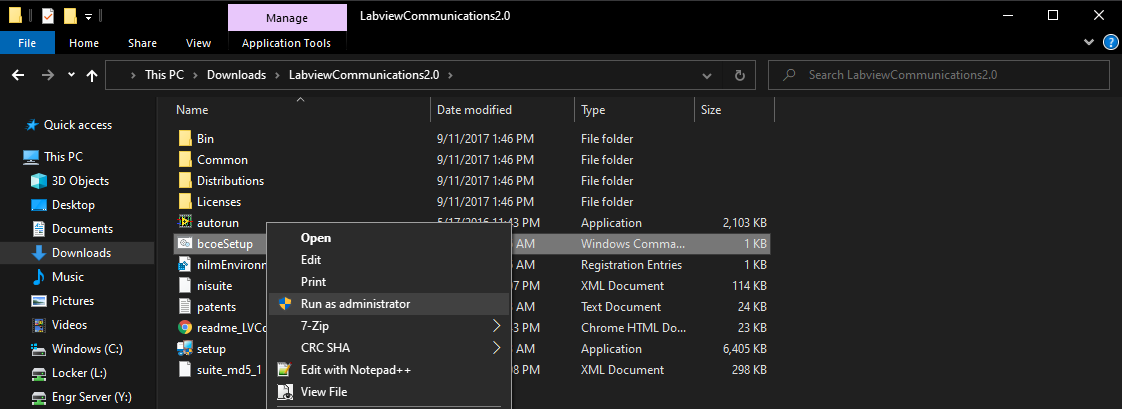Screen dimensions: 1122x409
Task: Click the Refresh icon in address bar
Action: [739, 75]
